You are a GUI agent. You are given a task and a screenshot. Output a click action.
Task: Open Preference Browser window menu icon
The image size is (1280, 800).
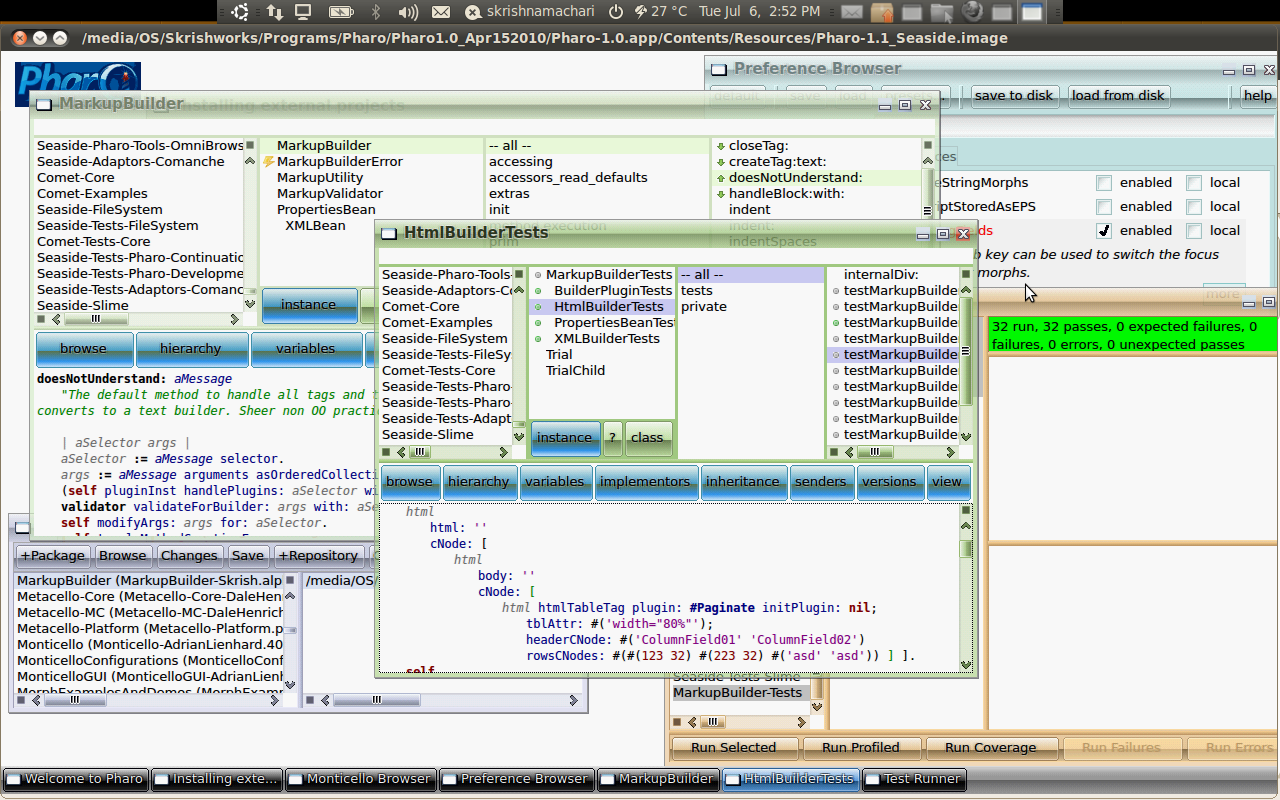coord(718,69)
